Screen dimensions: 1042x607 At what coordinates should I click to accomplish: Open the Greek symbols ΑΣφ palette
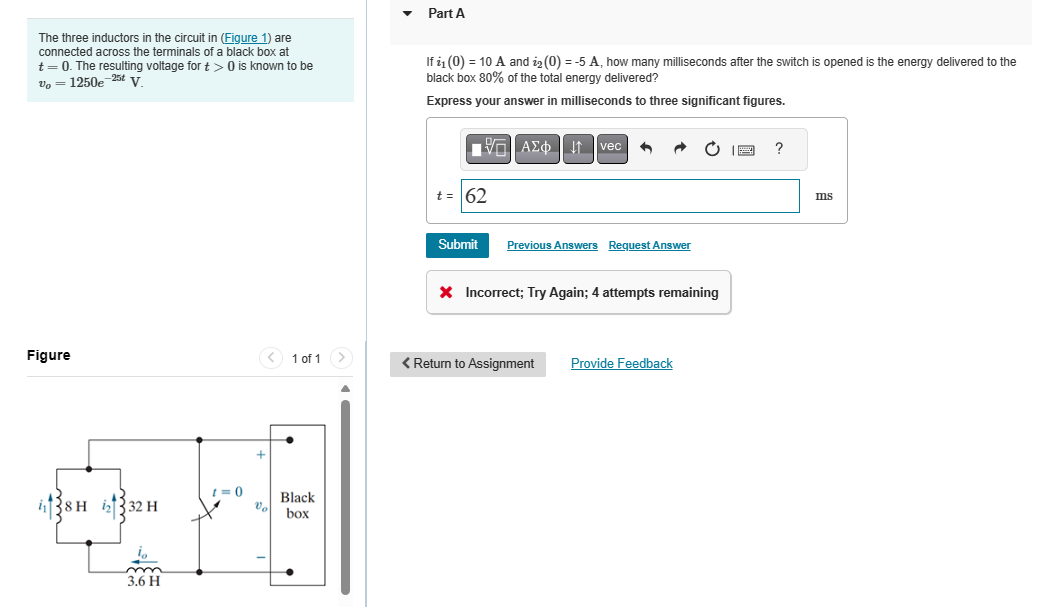[x=536, y=148]
